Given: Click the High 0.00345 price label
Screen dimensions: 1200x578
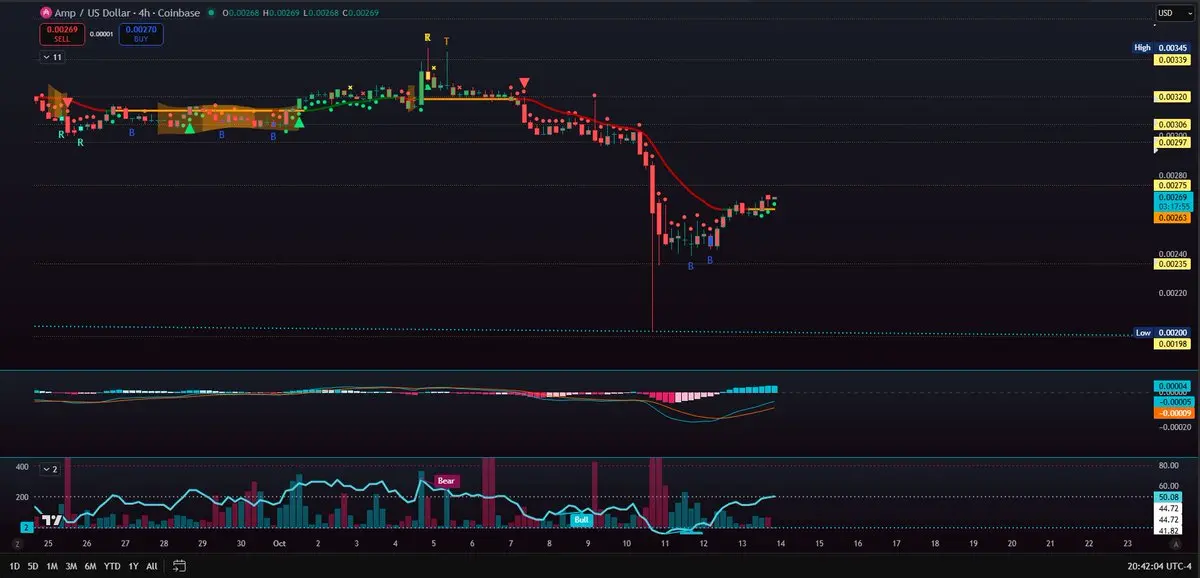Looking at the screenshot, I should click(x=1161, y=47).
